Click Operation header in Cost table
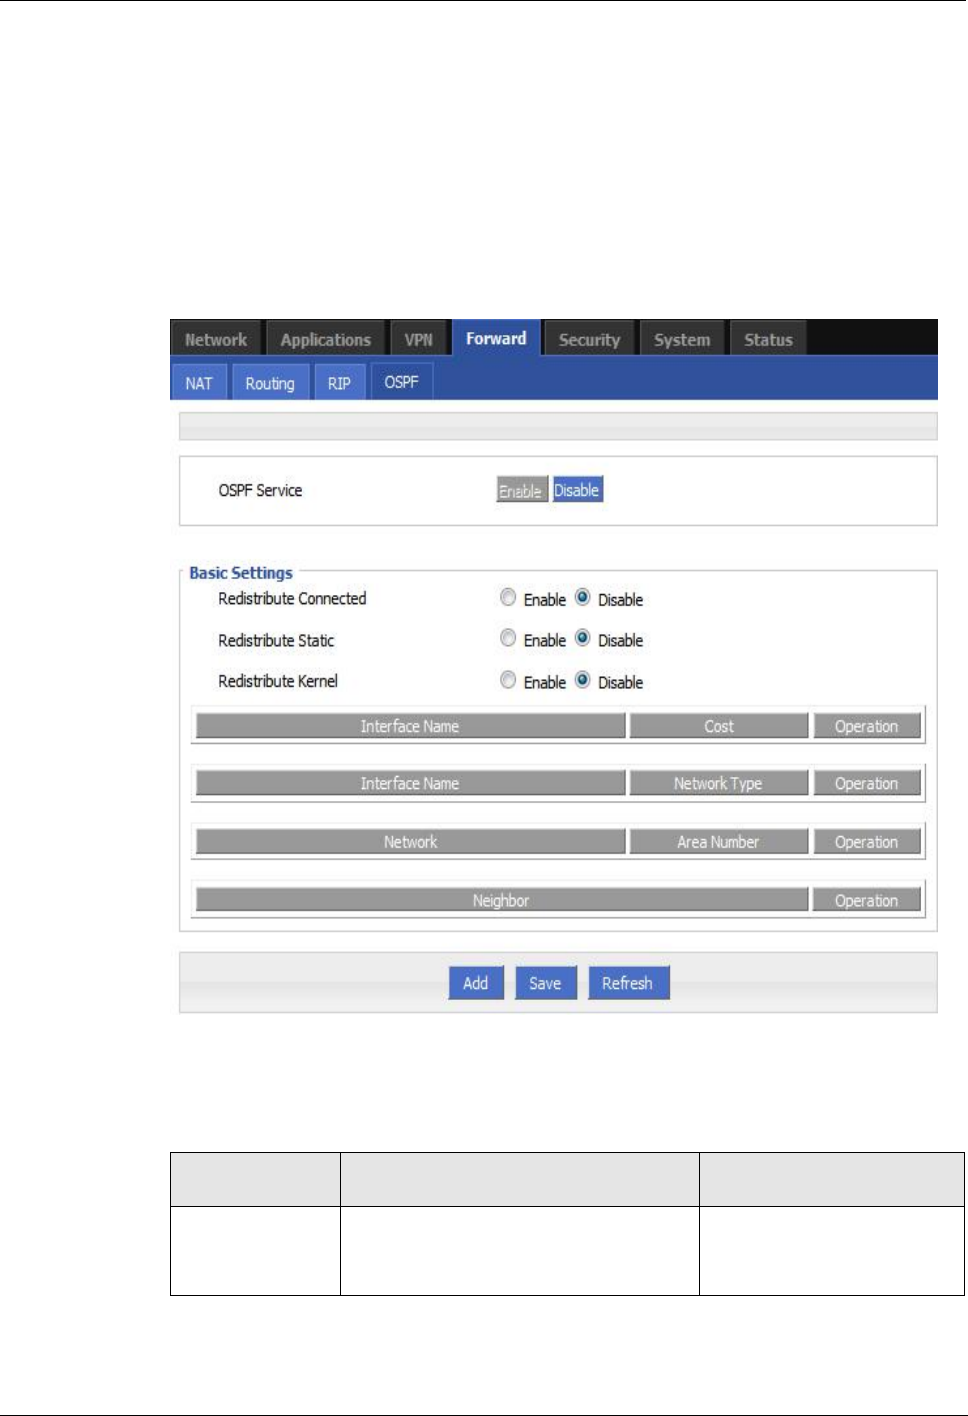 pyautogui.click(x=866, y=726)
